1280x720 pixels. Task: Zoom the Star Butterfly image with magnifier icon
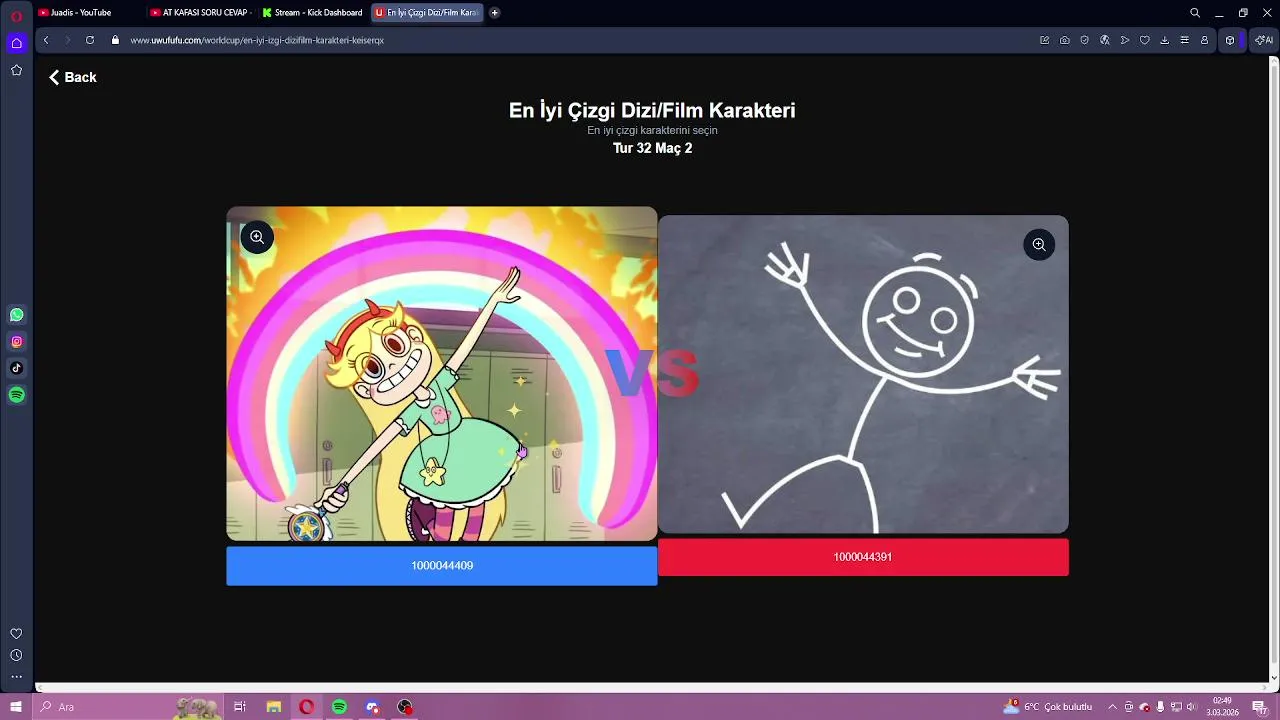tap(257, 237)
